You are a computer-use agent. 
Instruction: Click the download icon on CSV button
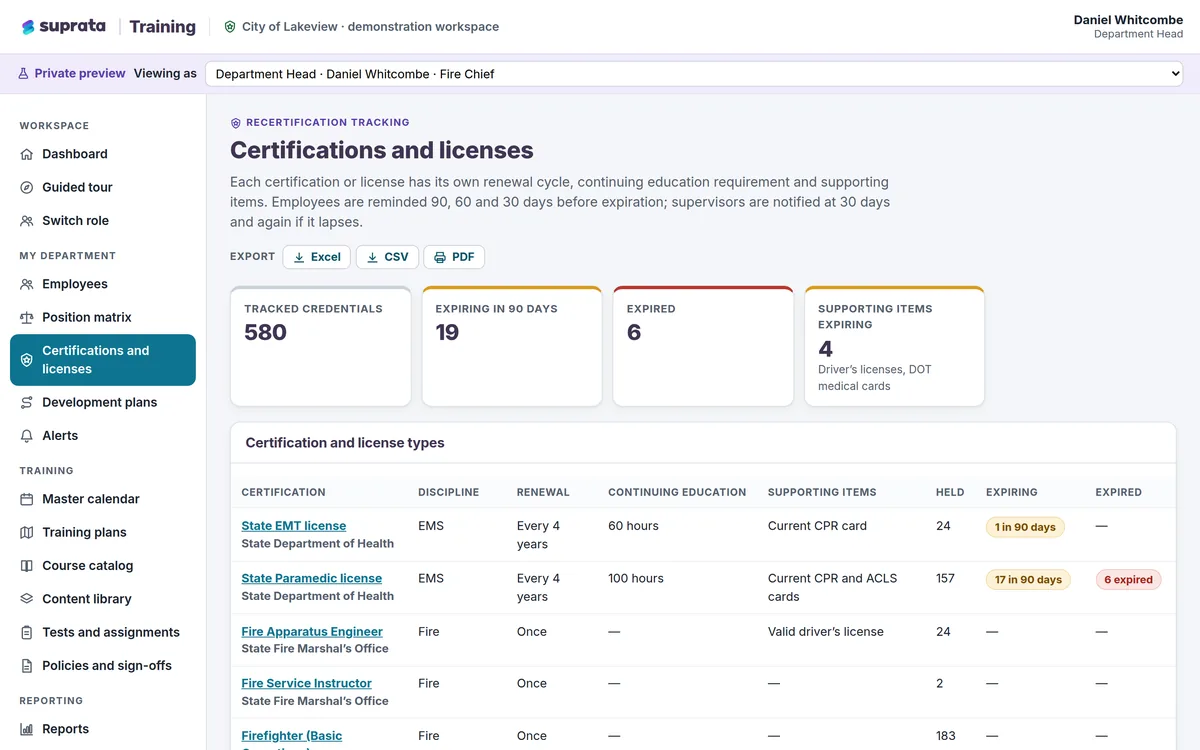(372, 257)
